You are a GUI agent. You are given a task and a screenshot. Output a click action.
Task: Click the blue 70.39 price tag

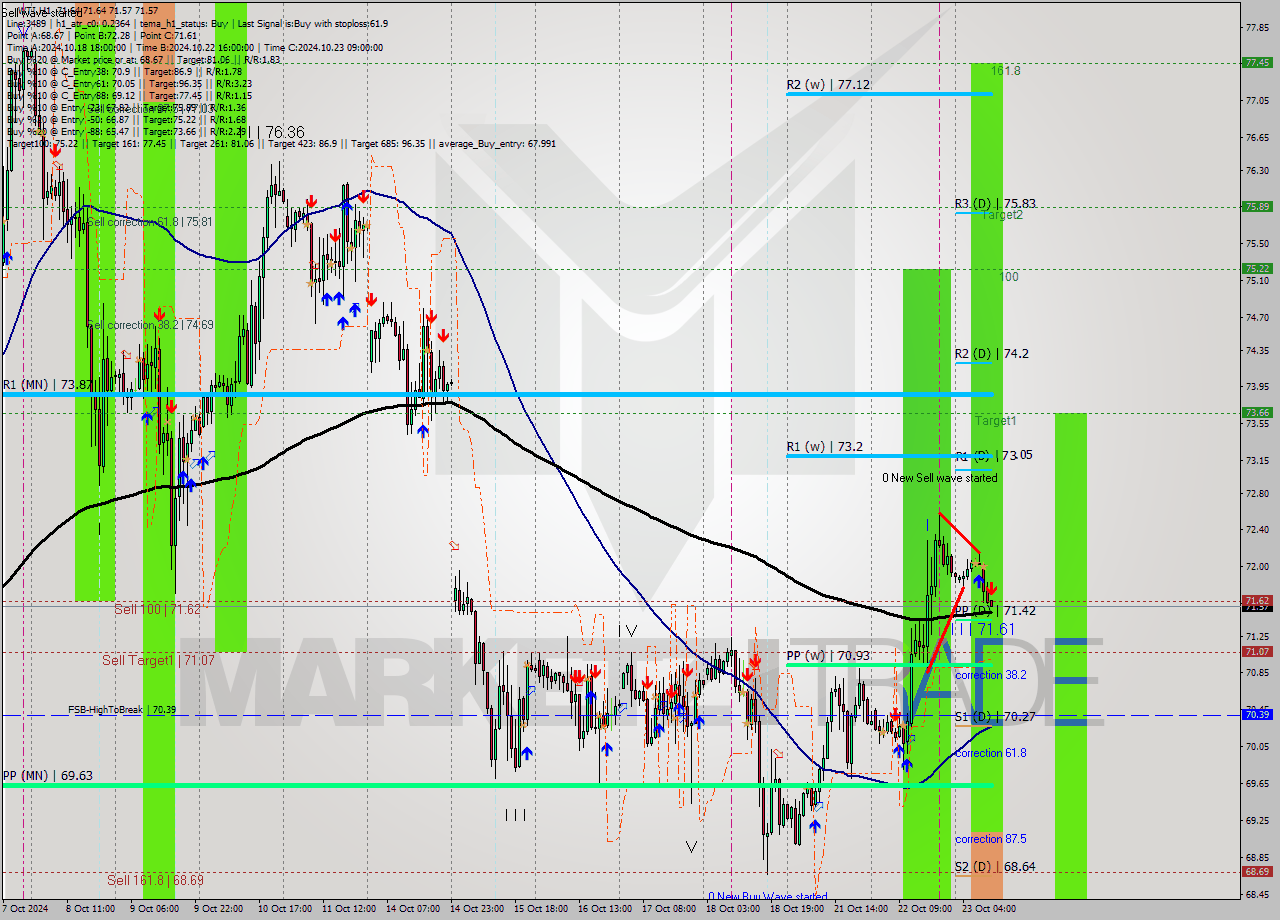point(1257,714)
